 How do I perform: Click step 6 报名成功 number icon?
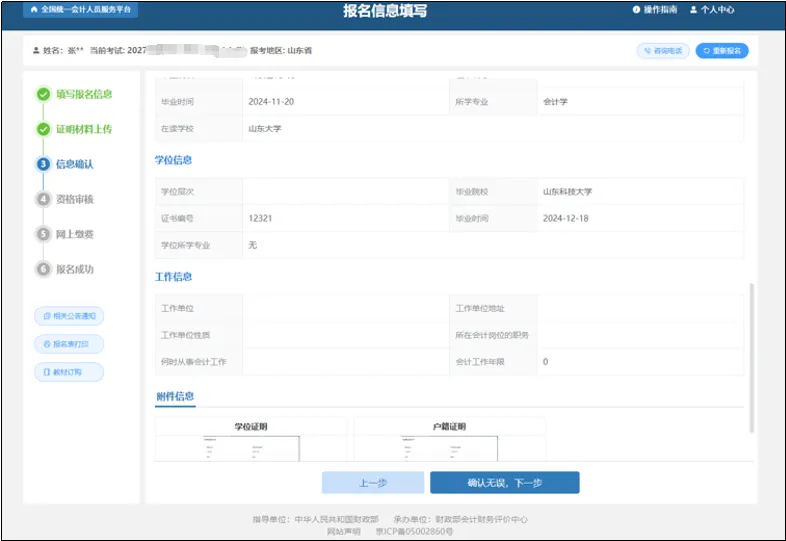click(x=44, y=269)
